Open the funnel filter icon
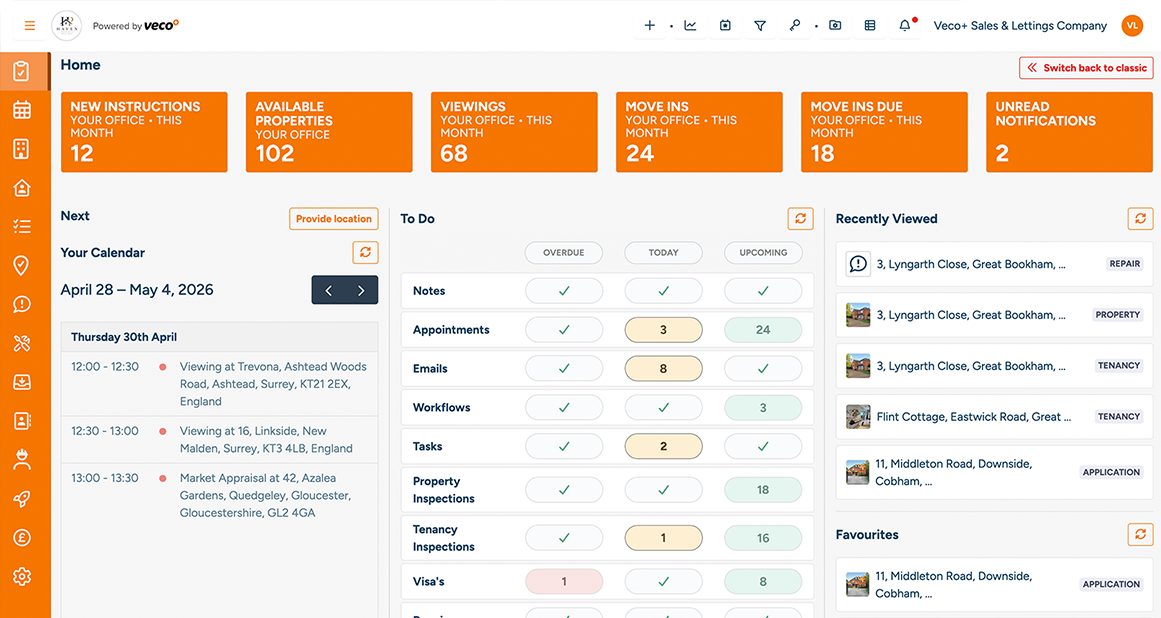 (760, 26)
